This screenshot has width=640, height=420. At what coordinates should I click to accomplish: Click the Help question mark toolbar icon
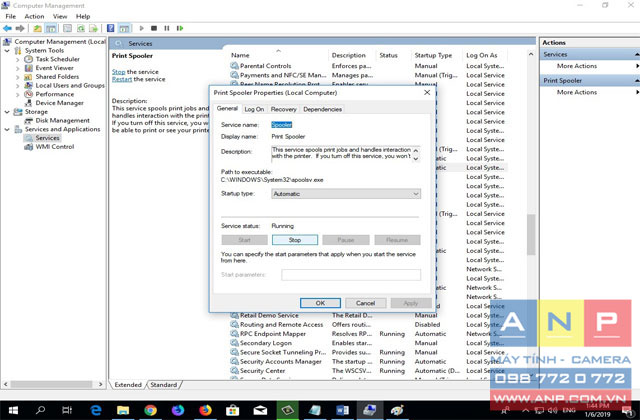point(111,28)
